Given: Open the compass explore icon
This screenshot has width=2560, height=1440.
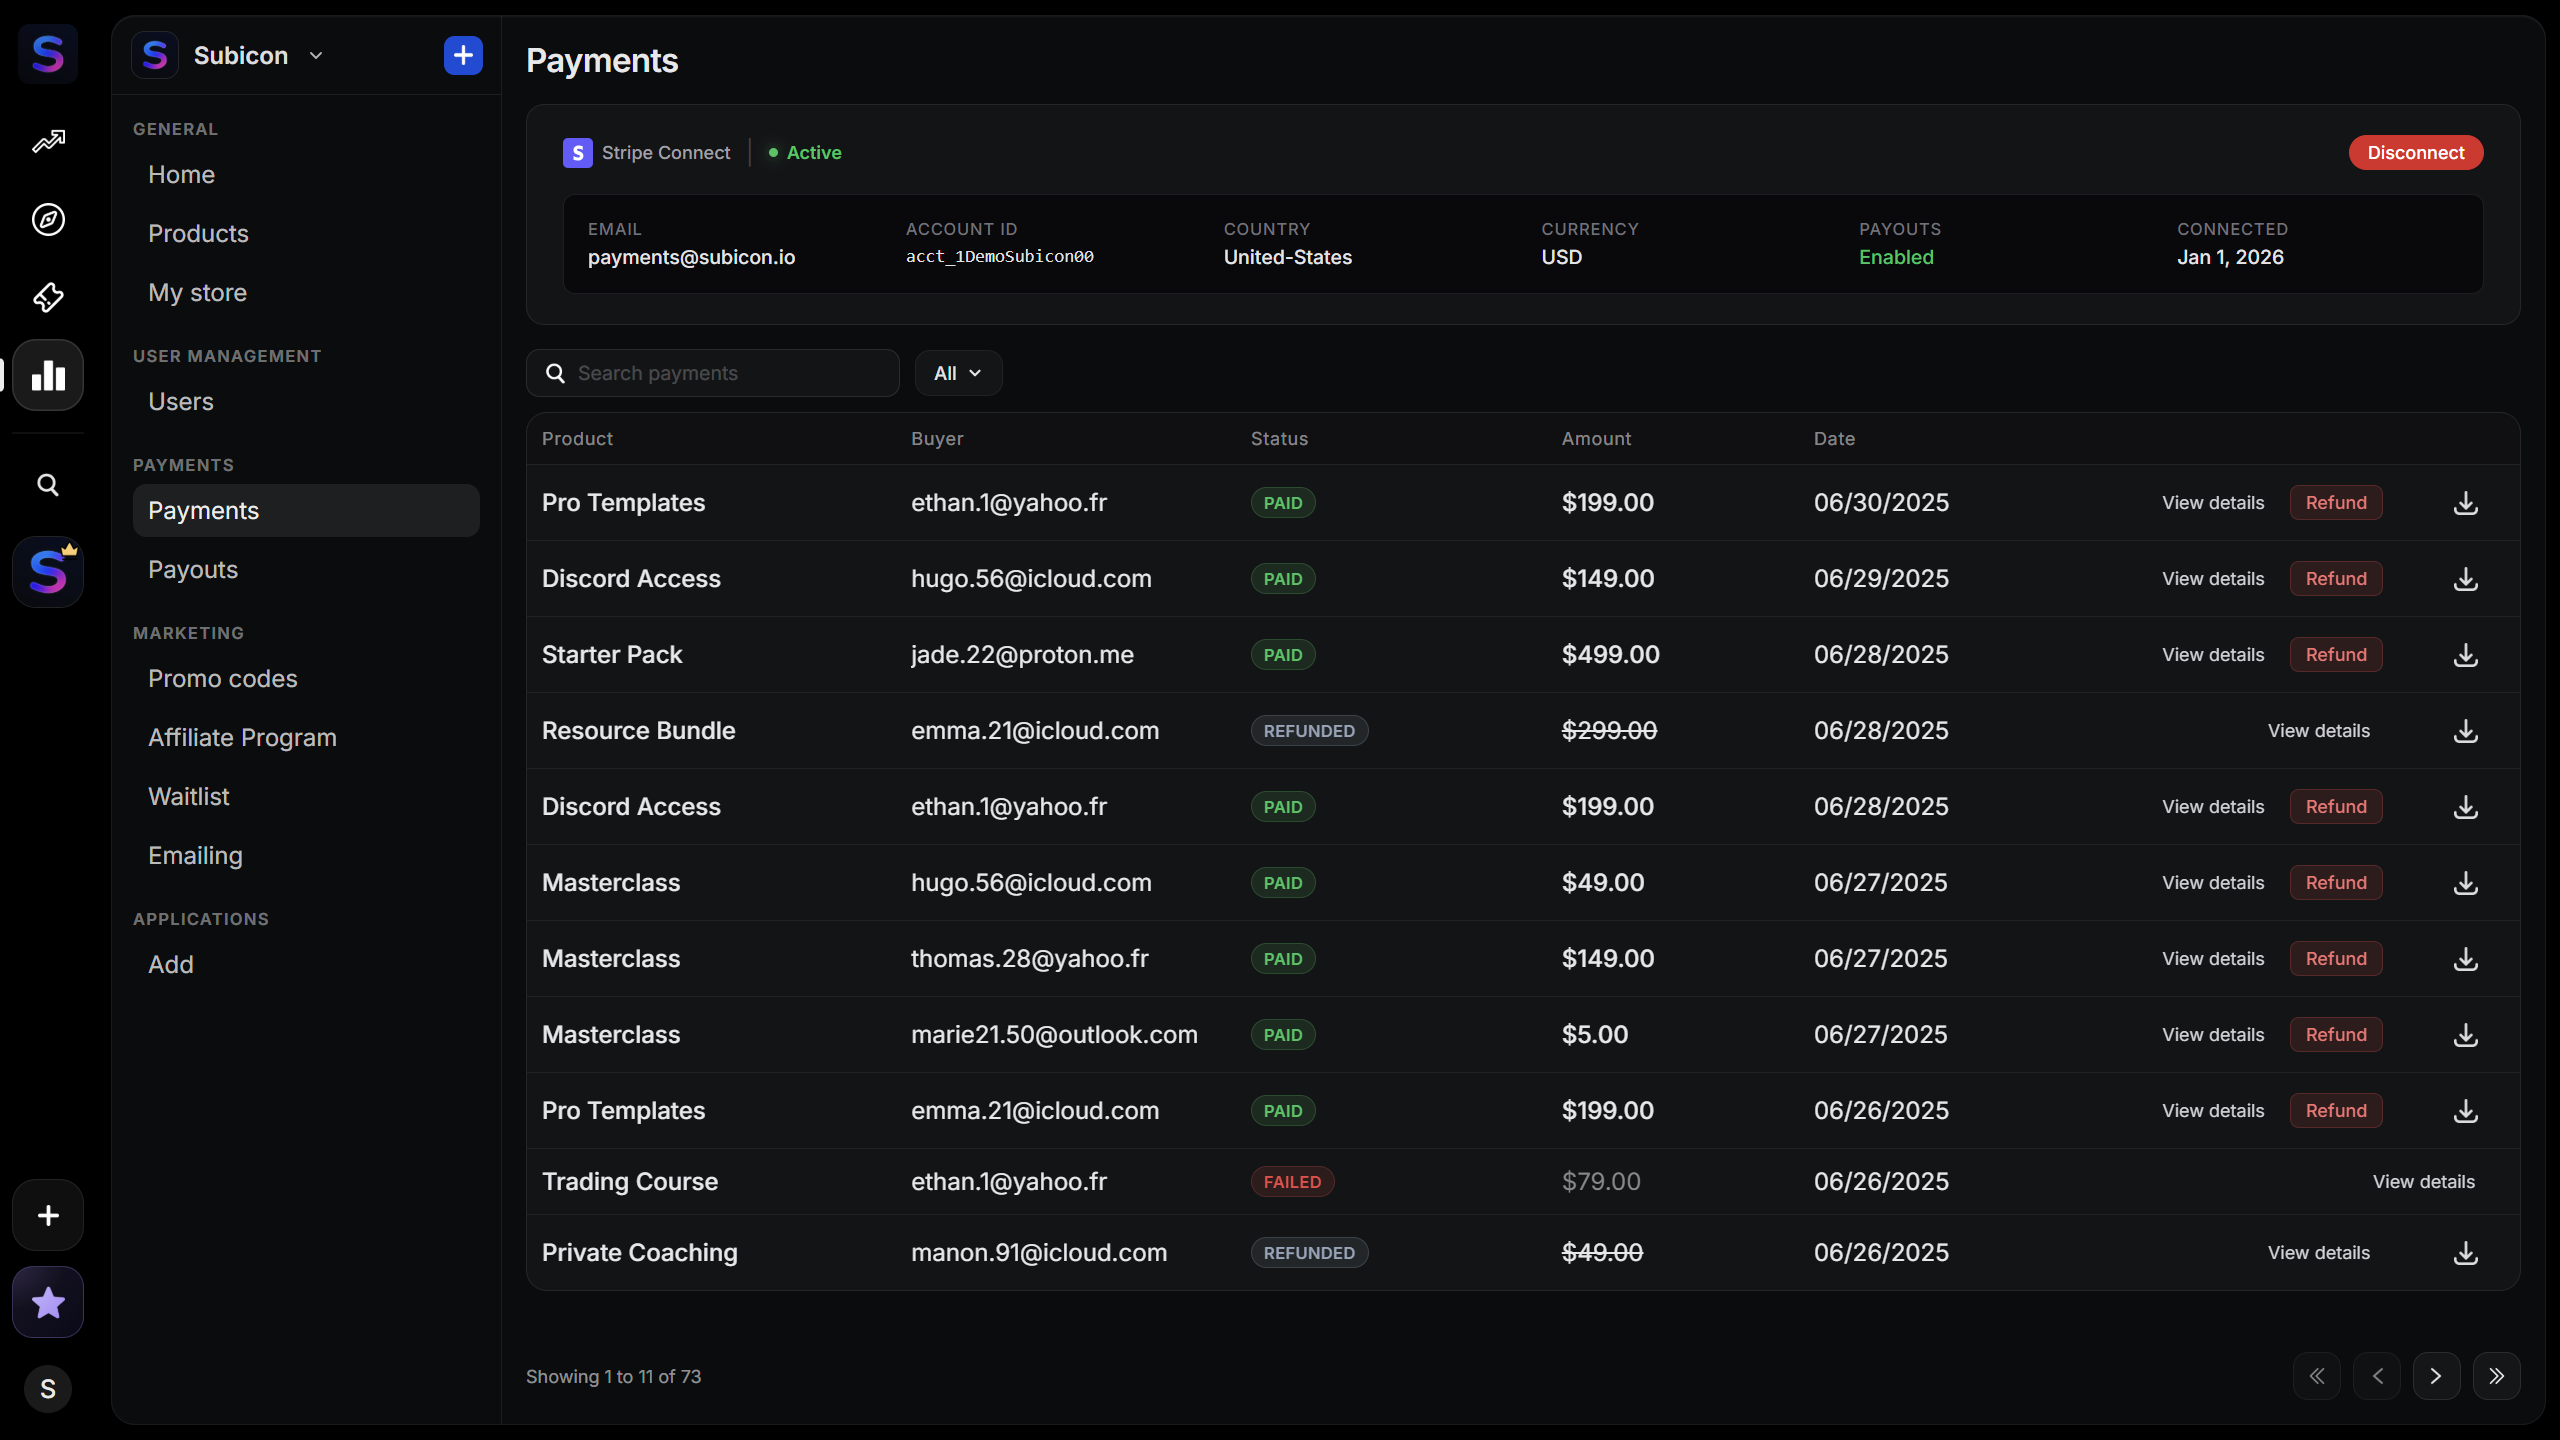Looking at the screenshot, I should [48, 219].
